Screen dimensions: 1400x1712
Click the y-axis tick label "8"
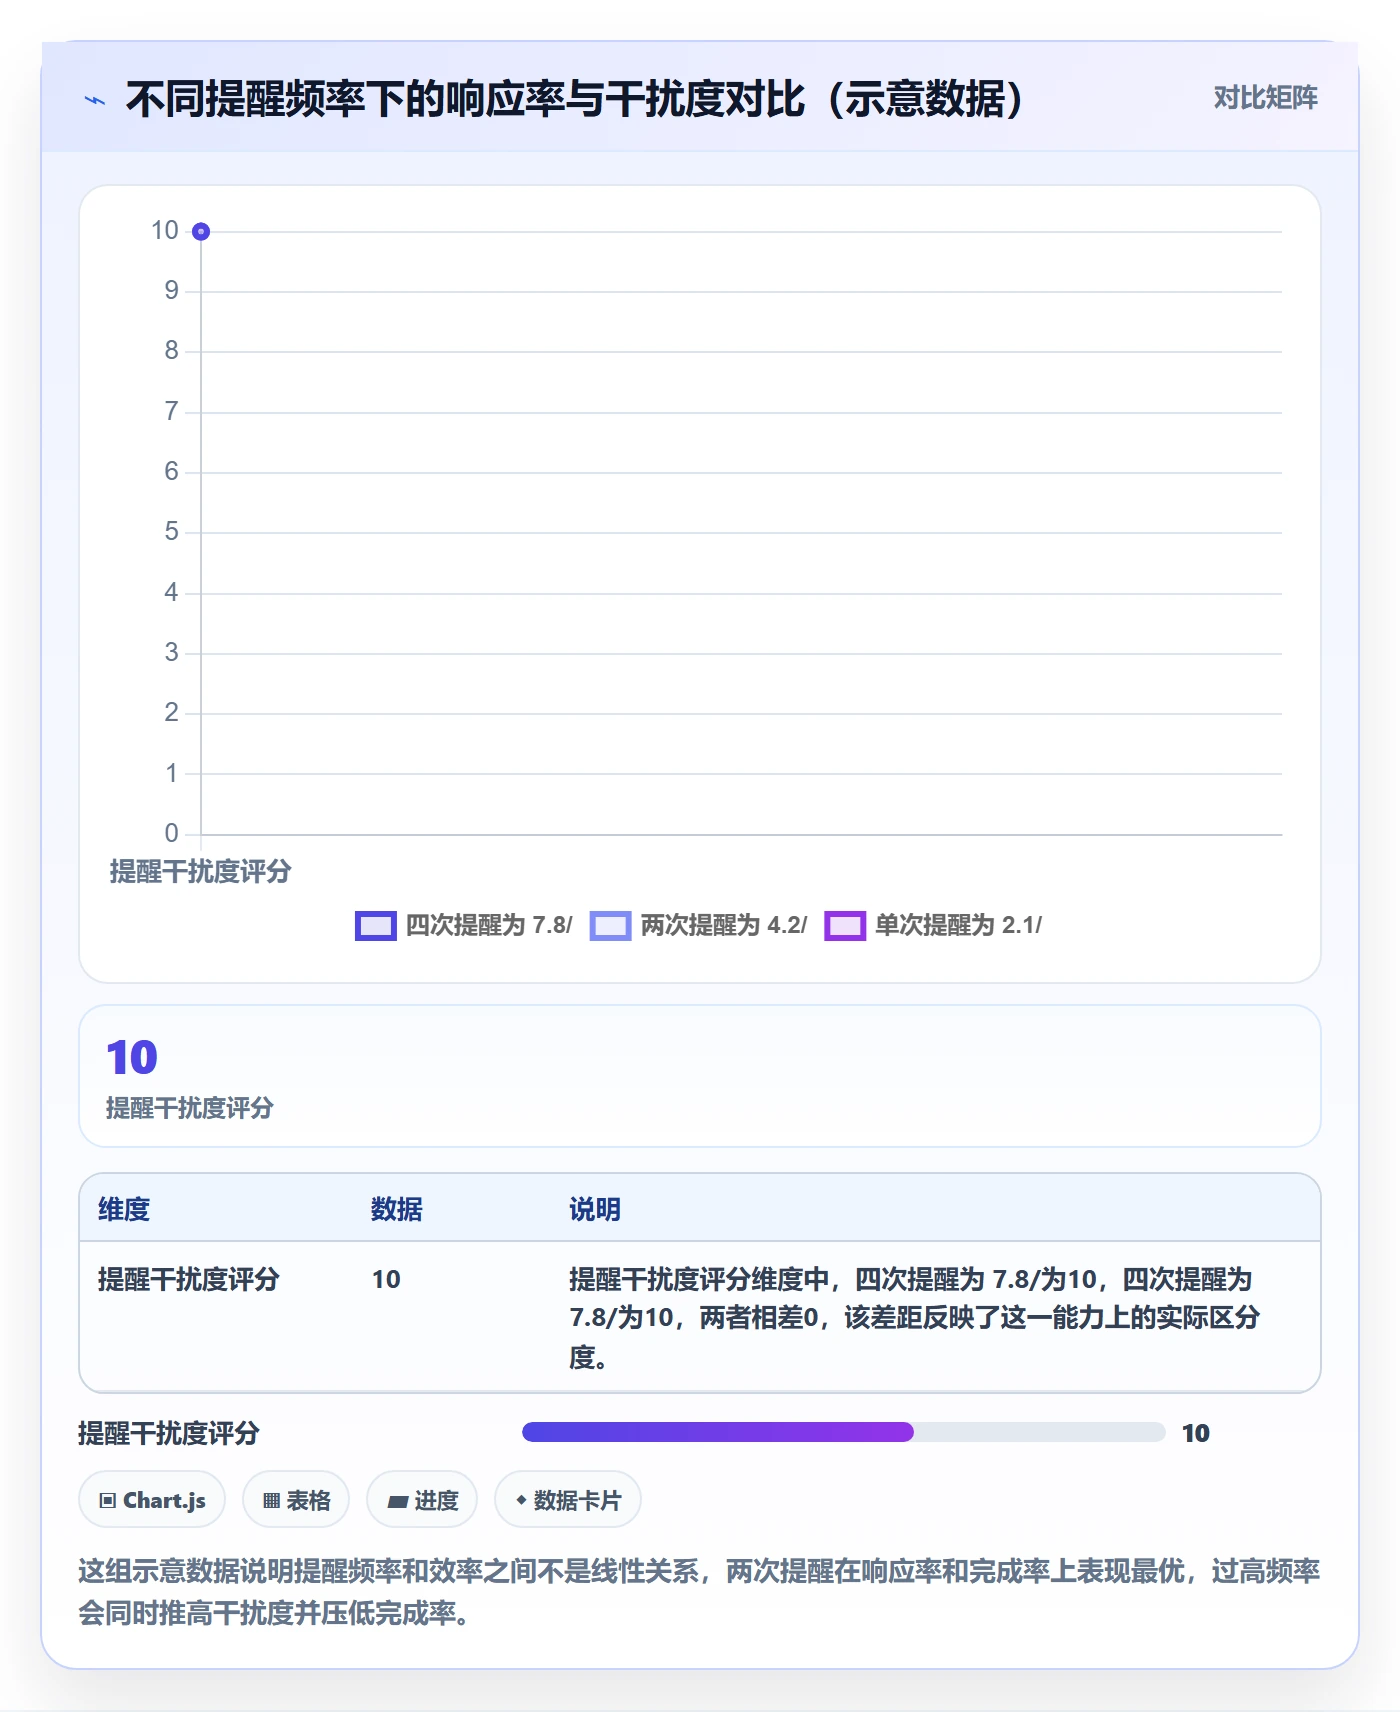point(172,351)
